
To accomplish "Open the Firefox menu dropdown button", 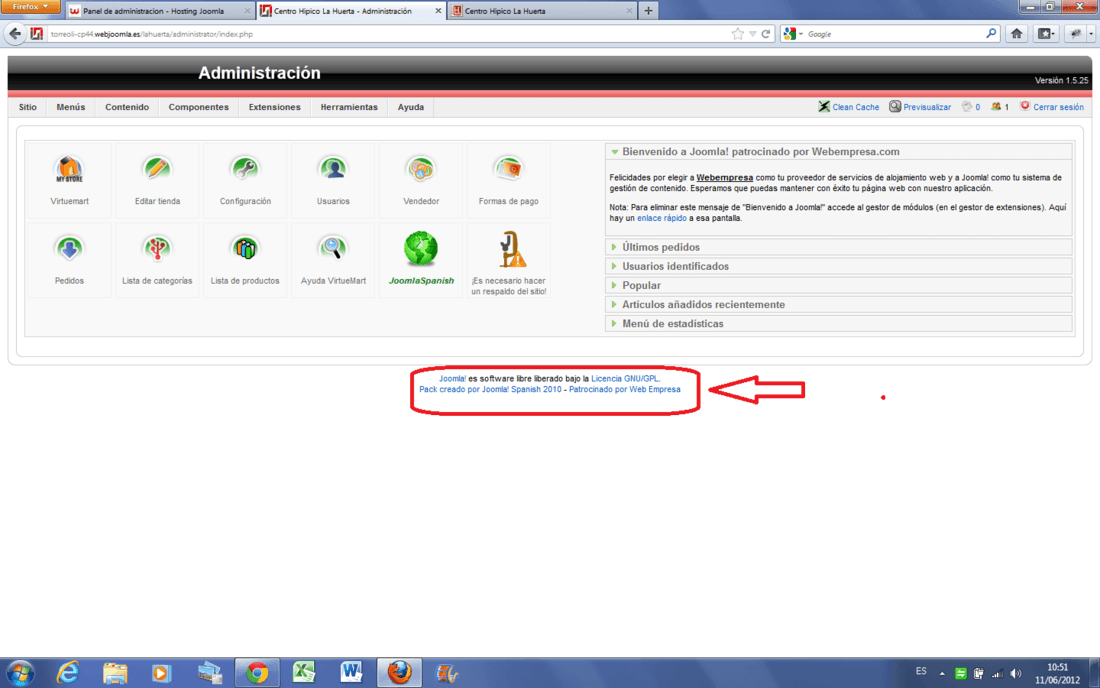I will pyautogui.click(x=30, y=7).
